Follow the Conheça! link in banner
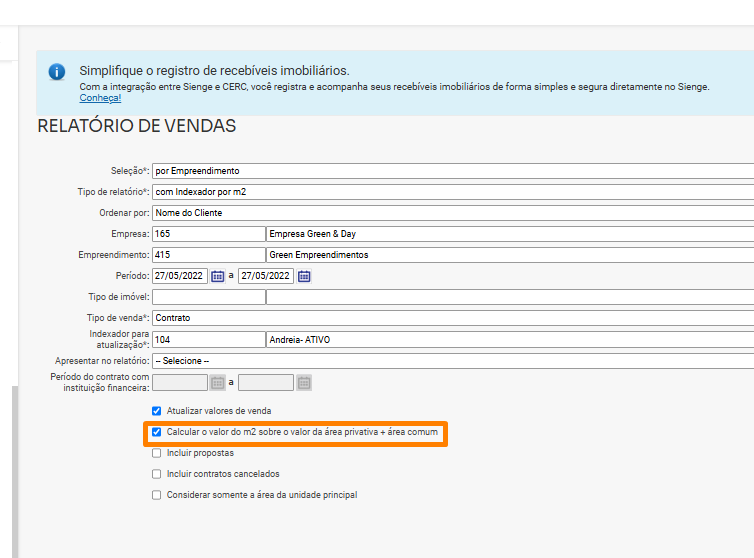The width and height of the screenshot is (754, 558). pos(101,98)
